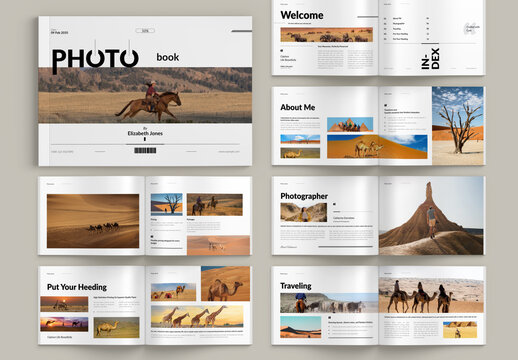Select the panoramic desert photo under Welcome

pyautogui.click(x=327, y=35)
